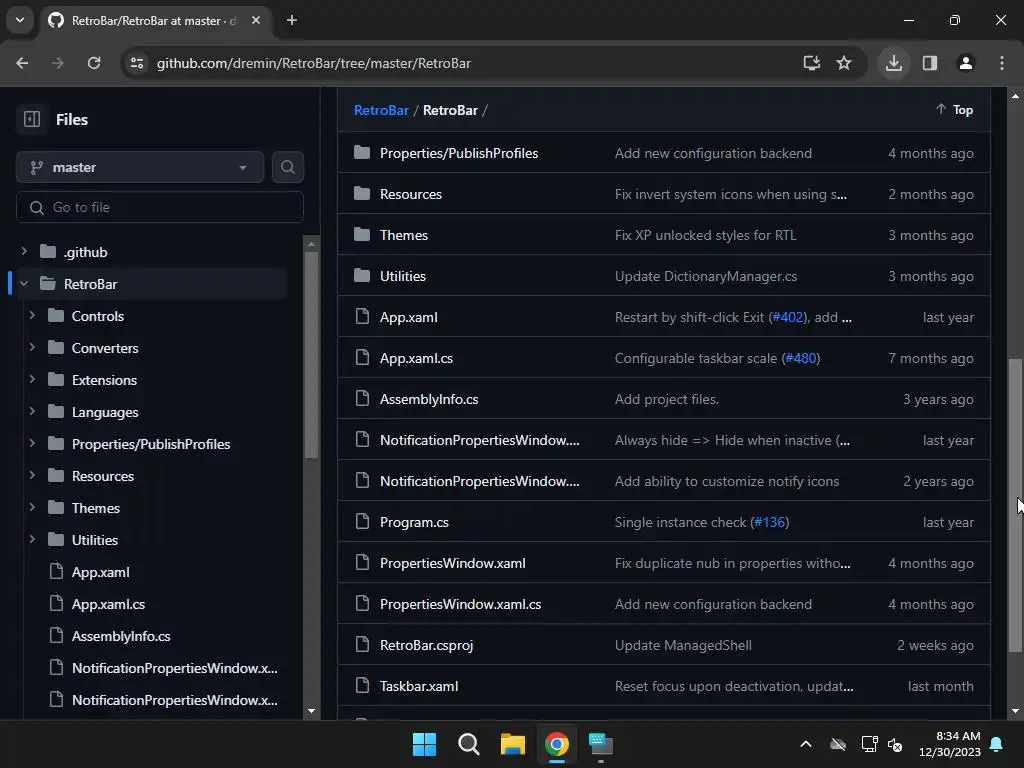The width and height of the screenshot is (1024, 768).
Task: Focus the Go to file input
Action: 160,207
